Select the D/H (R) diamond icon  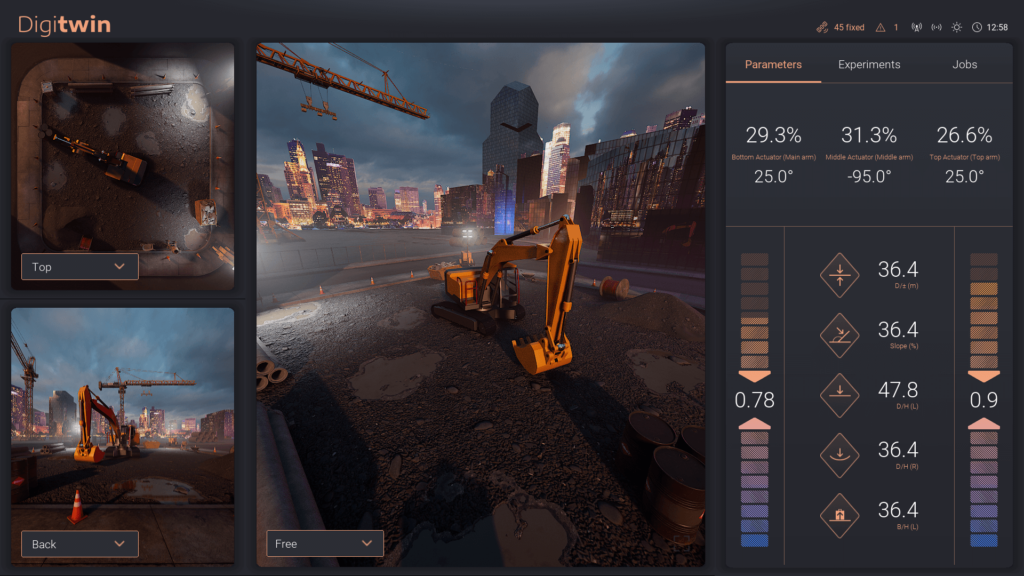tap(840, 455)
